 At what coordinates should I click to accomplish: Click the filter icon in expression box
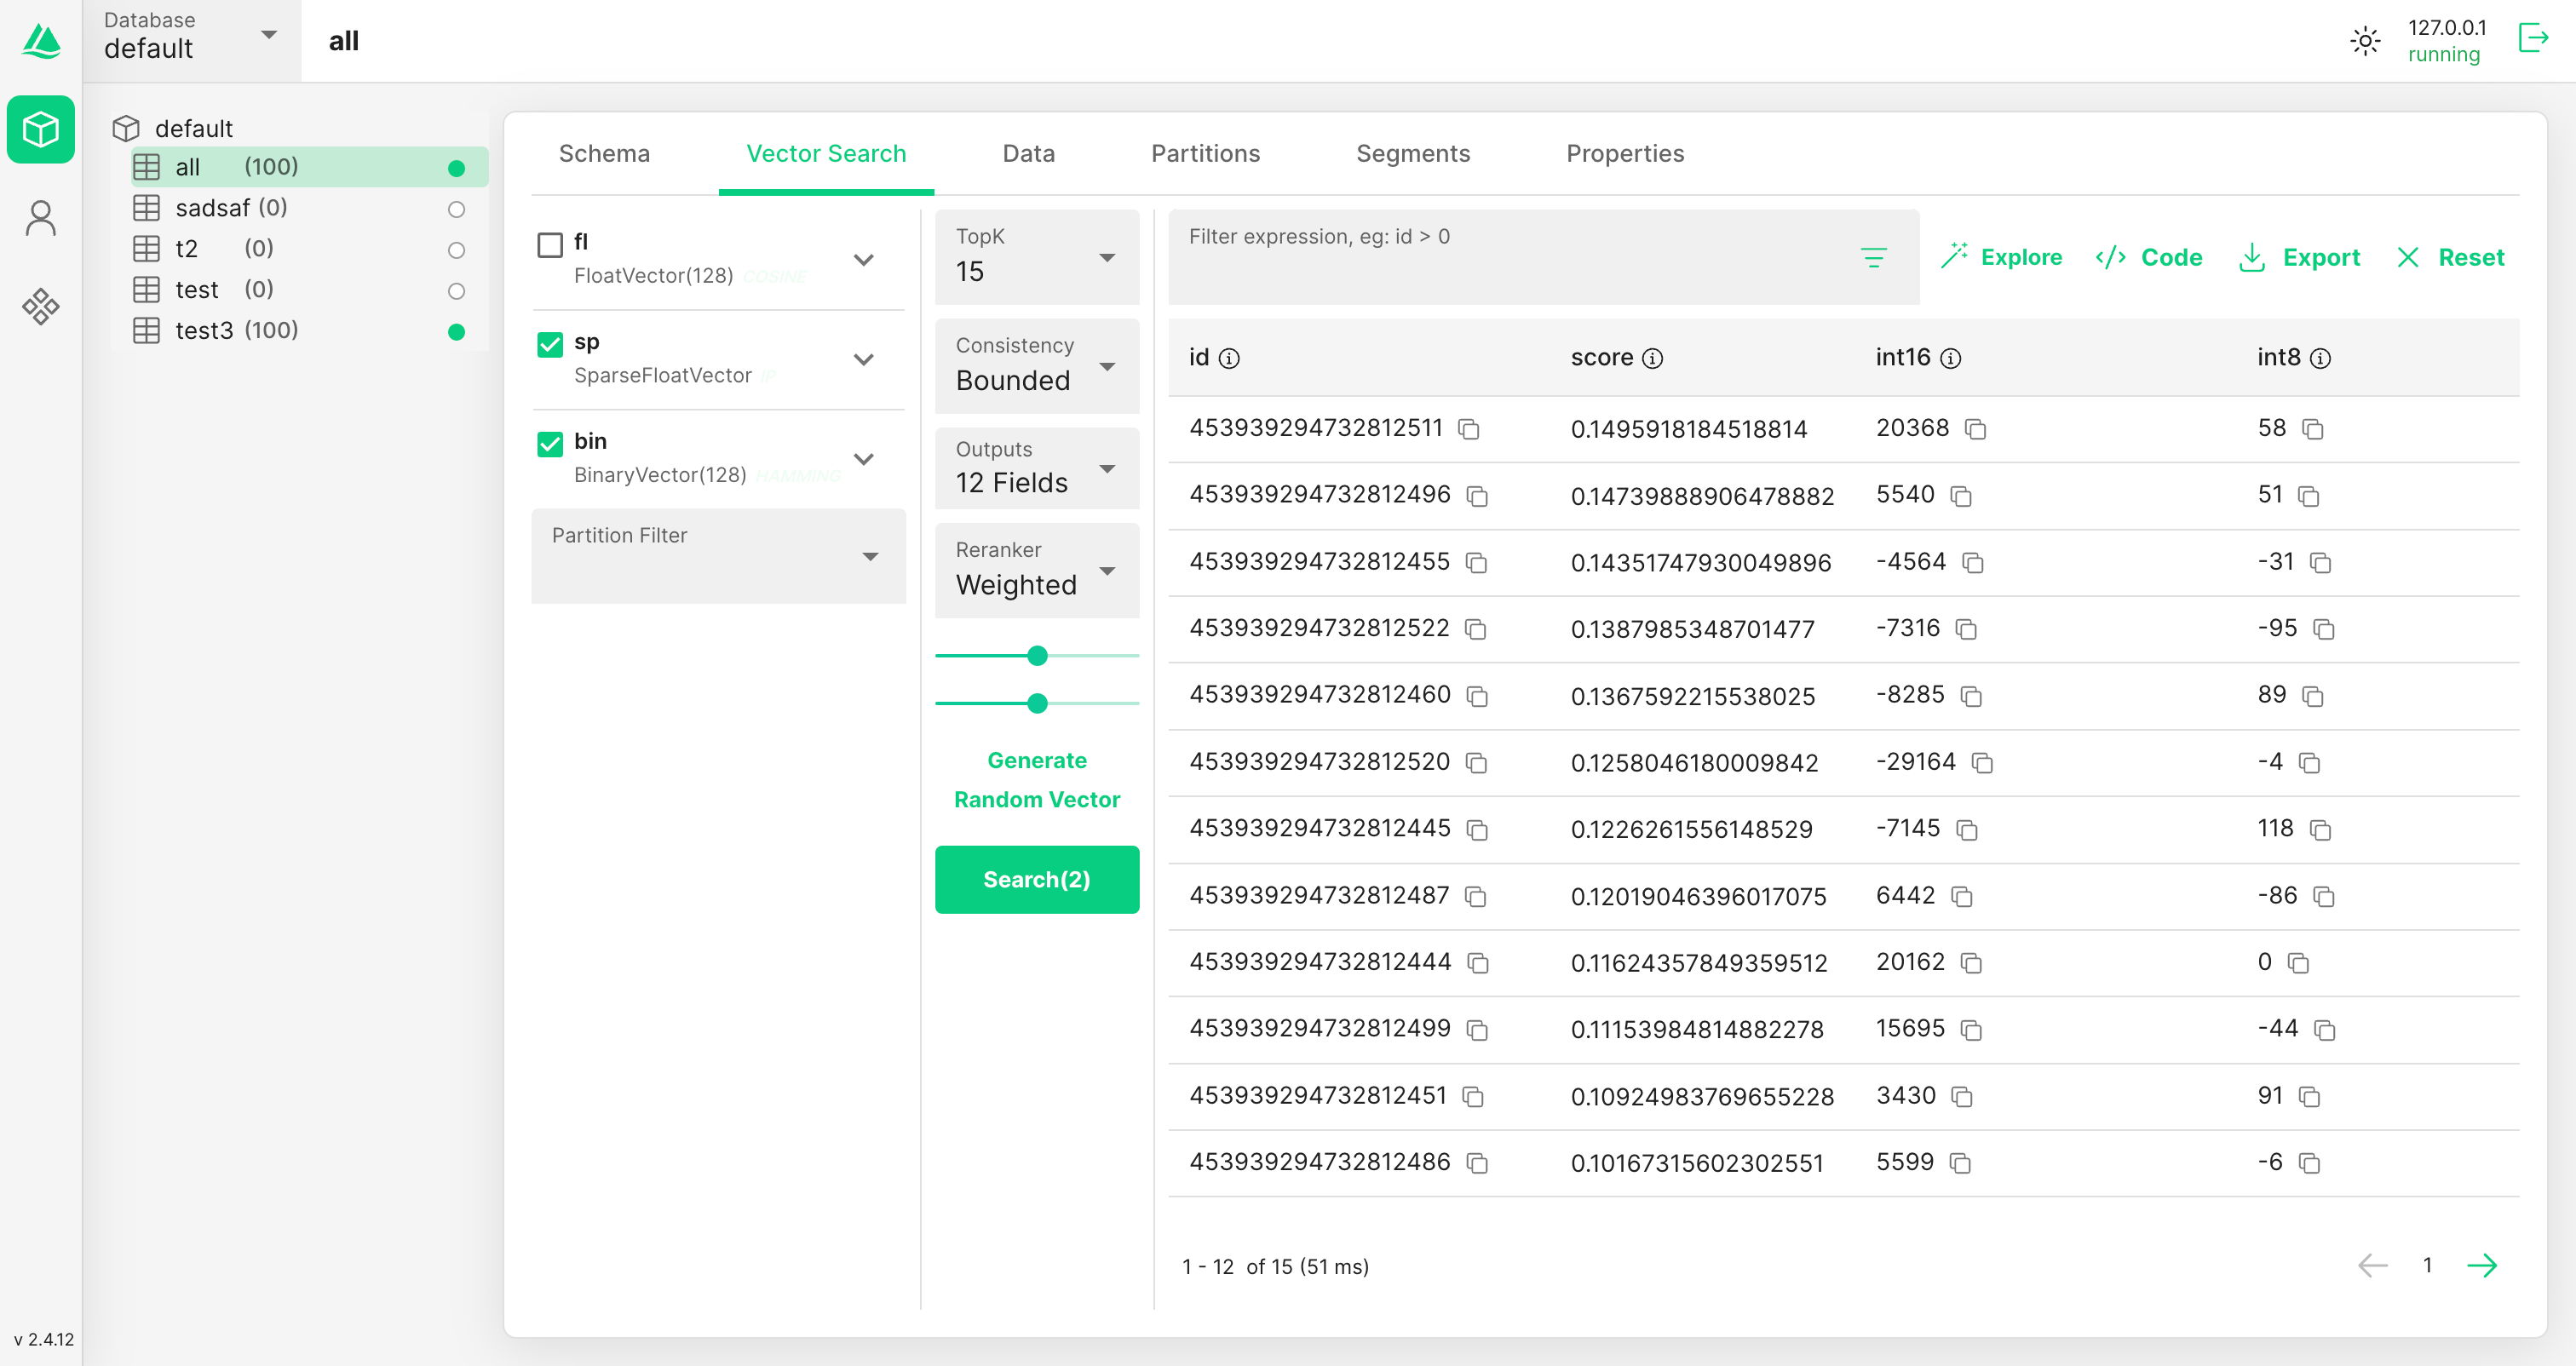(x=1874, y=258)
